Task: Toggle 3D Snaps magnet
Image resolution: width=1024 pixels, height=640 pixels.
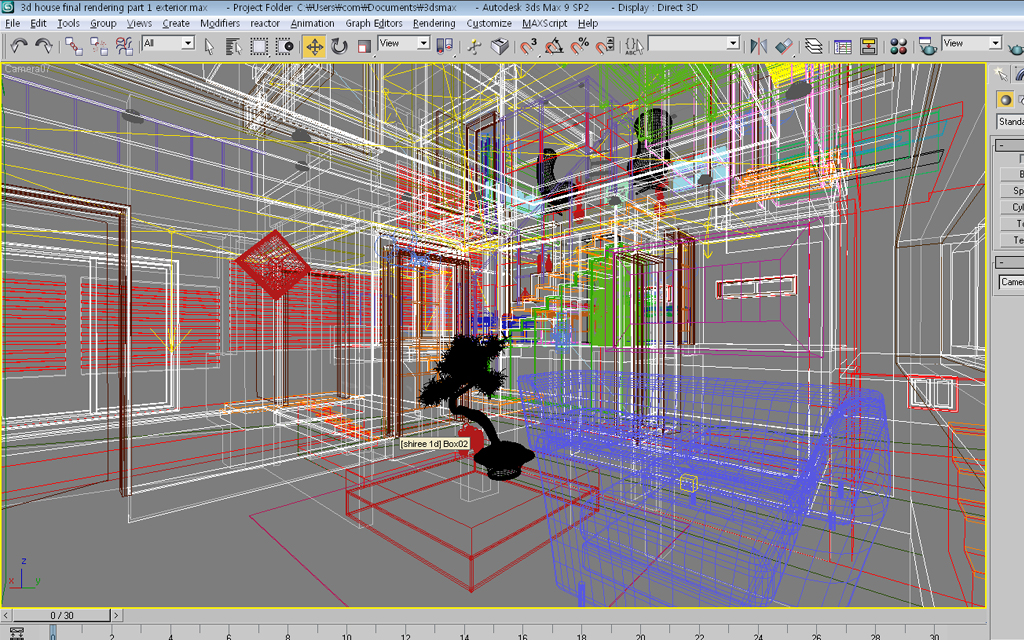Action: click(528, 45)
